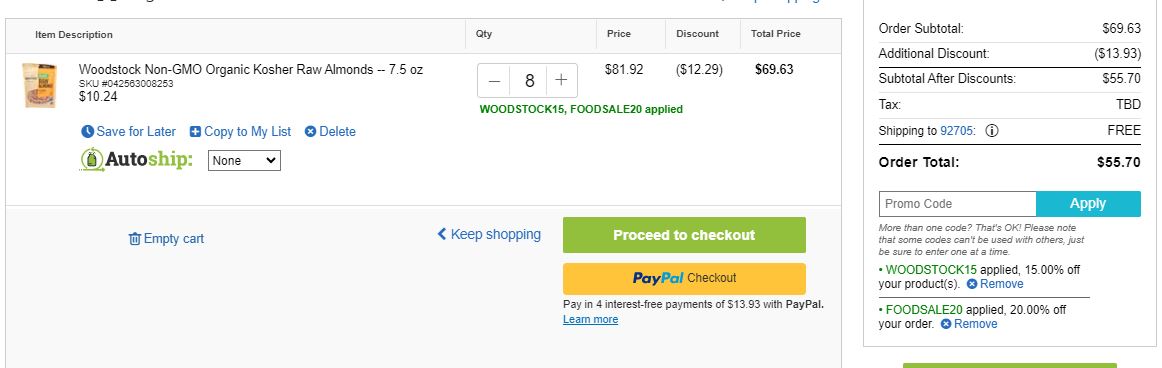Increase almonds quantity with plus button
This screenshot has width=1162, height=368.
561,81
